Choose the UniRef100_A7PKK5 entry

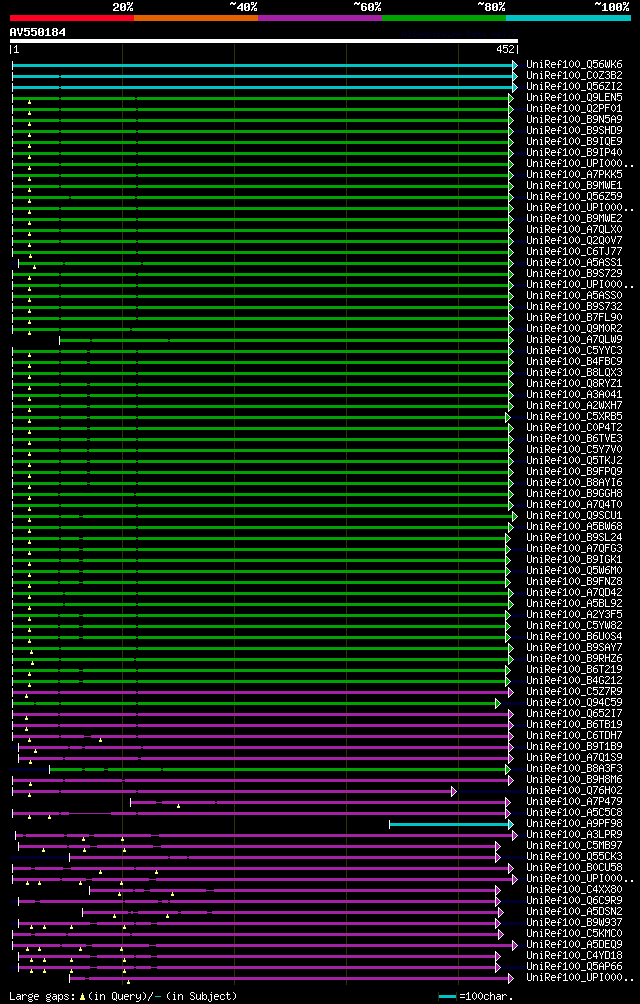point(574,175)
